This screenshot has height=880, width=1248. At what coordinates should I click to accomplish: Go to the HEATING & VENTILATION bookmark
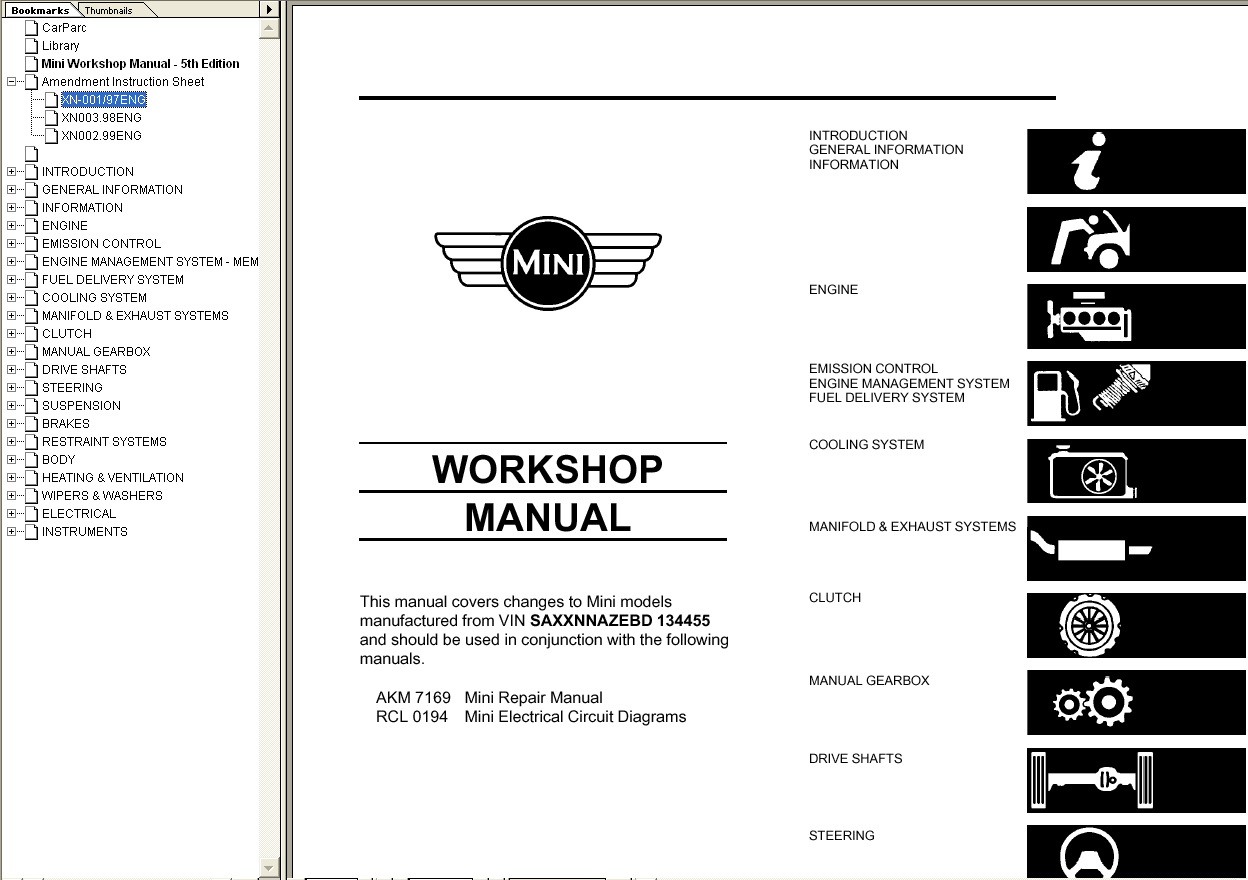[113, 478]
